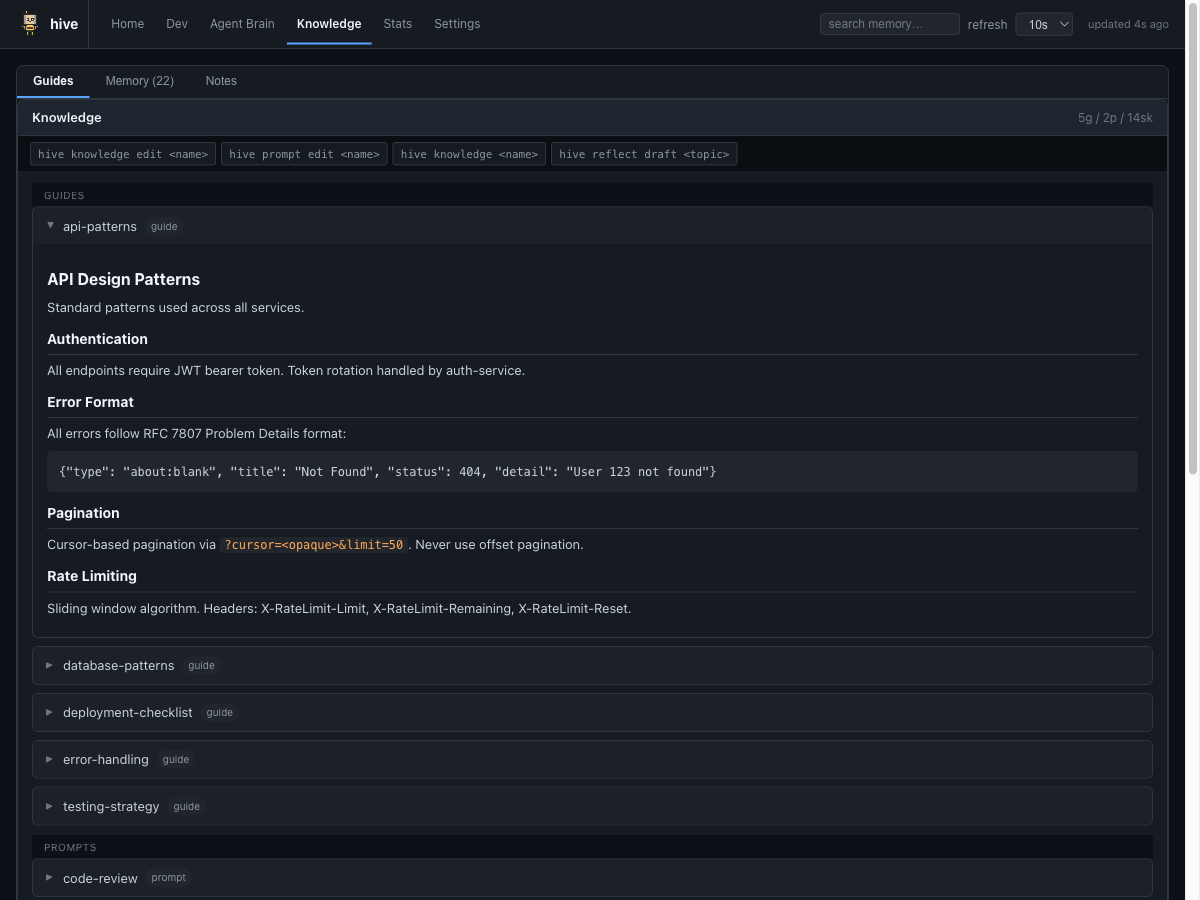Expand the code-review prompt
1200x900 pixels.
point(592,878)
